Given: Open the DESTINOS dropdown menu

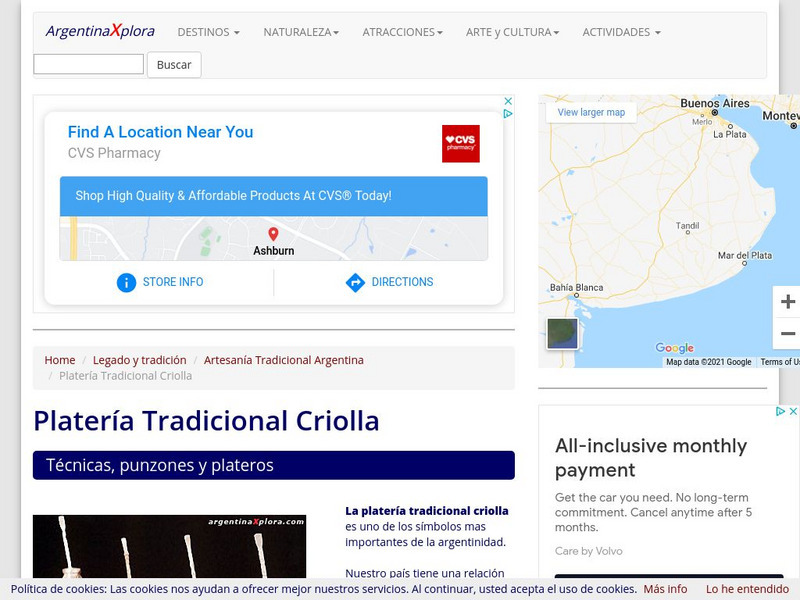Looking at the screenshot, I should pos(208,32).
